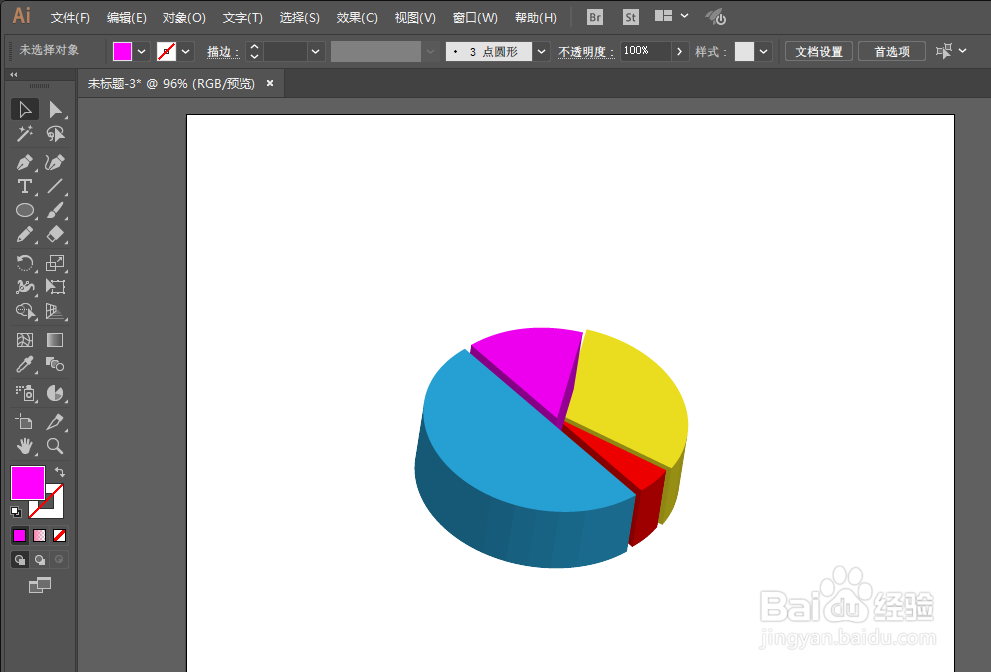Open arrange documents dropdown arrow
This screenshot has height=672, width=991.
click(684, 16)
